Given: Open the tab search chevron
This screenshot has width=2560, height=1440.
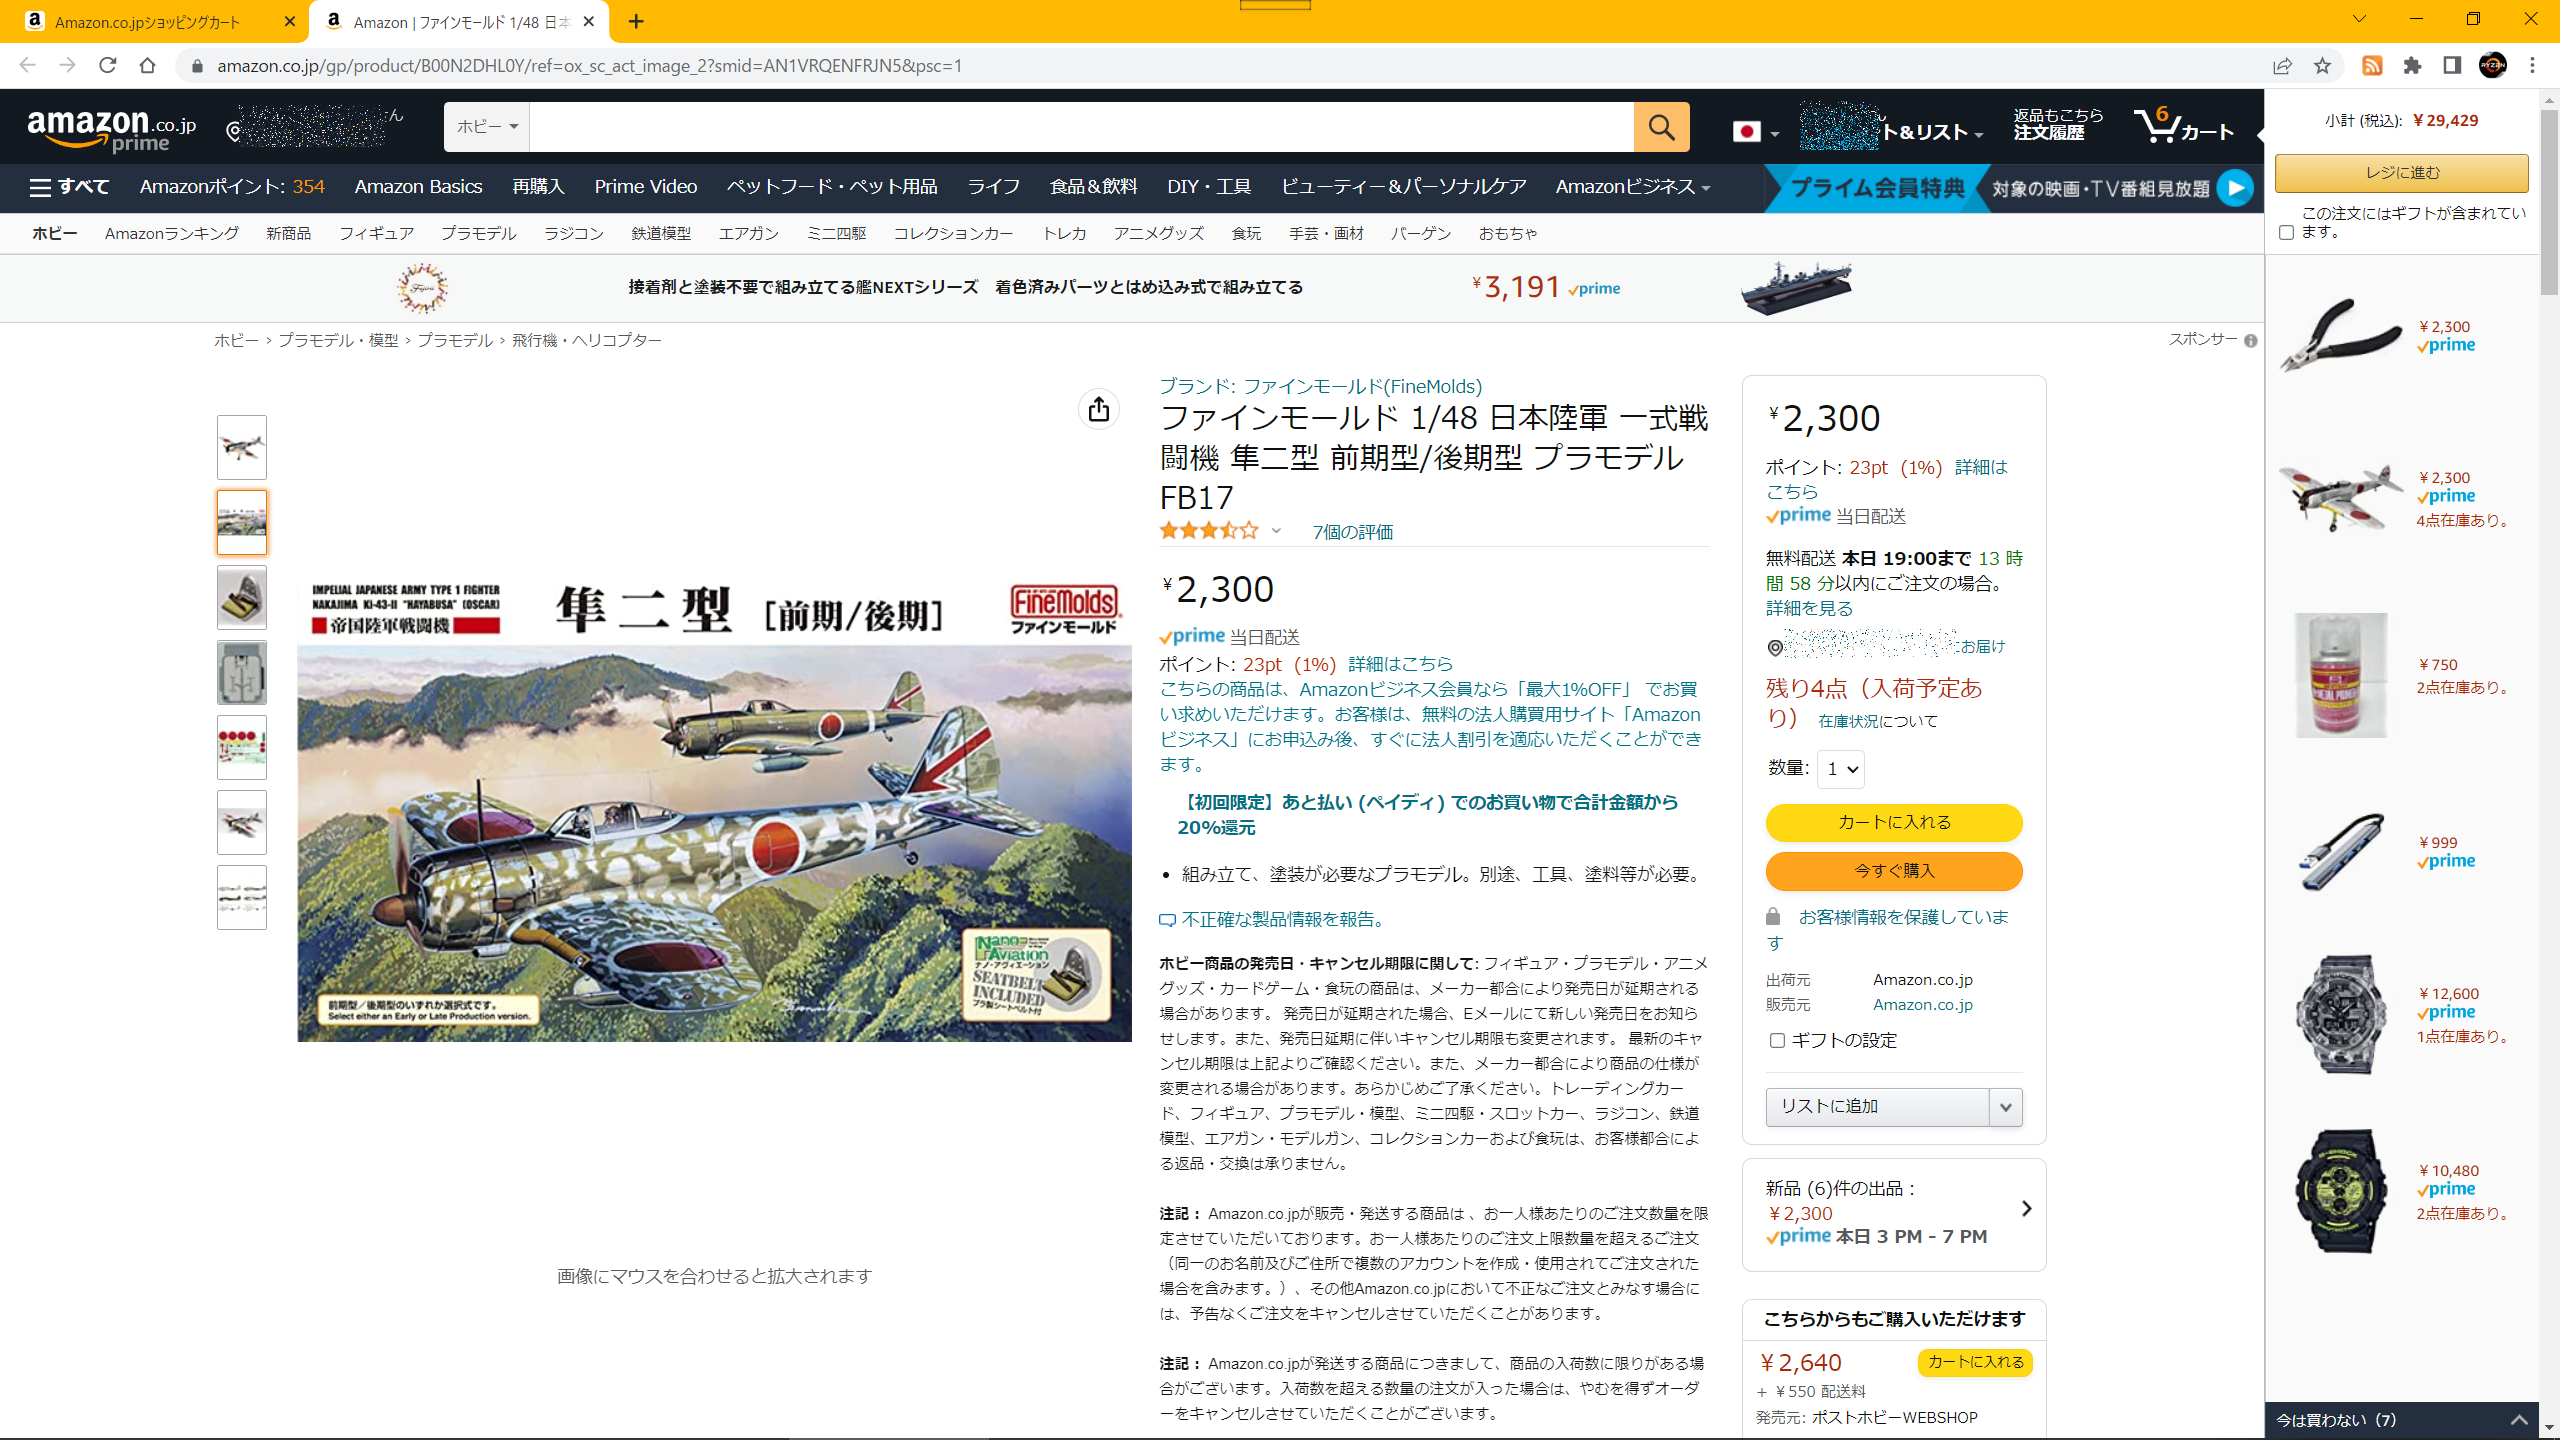Looking at the screenshot, I should 2359,19.
